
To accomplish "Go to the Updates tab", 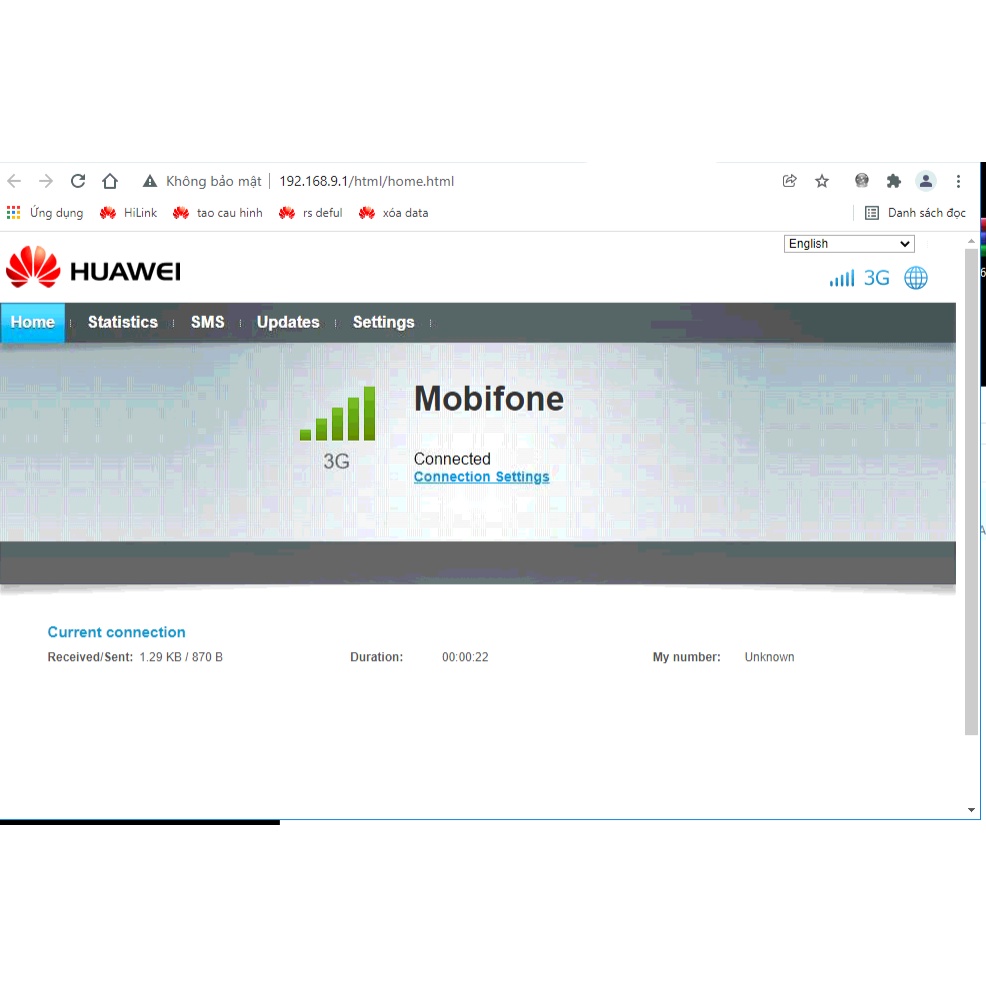I will (x=288, y=322).
